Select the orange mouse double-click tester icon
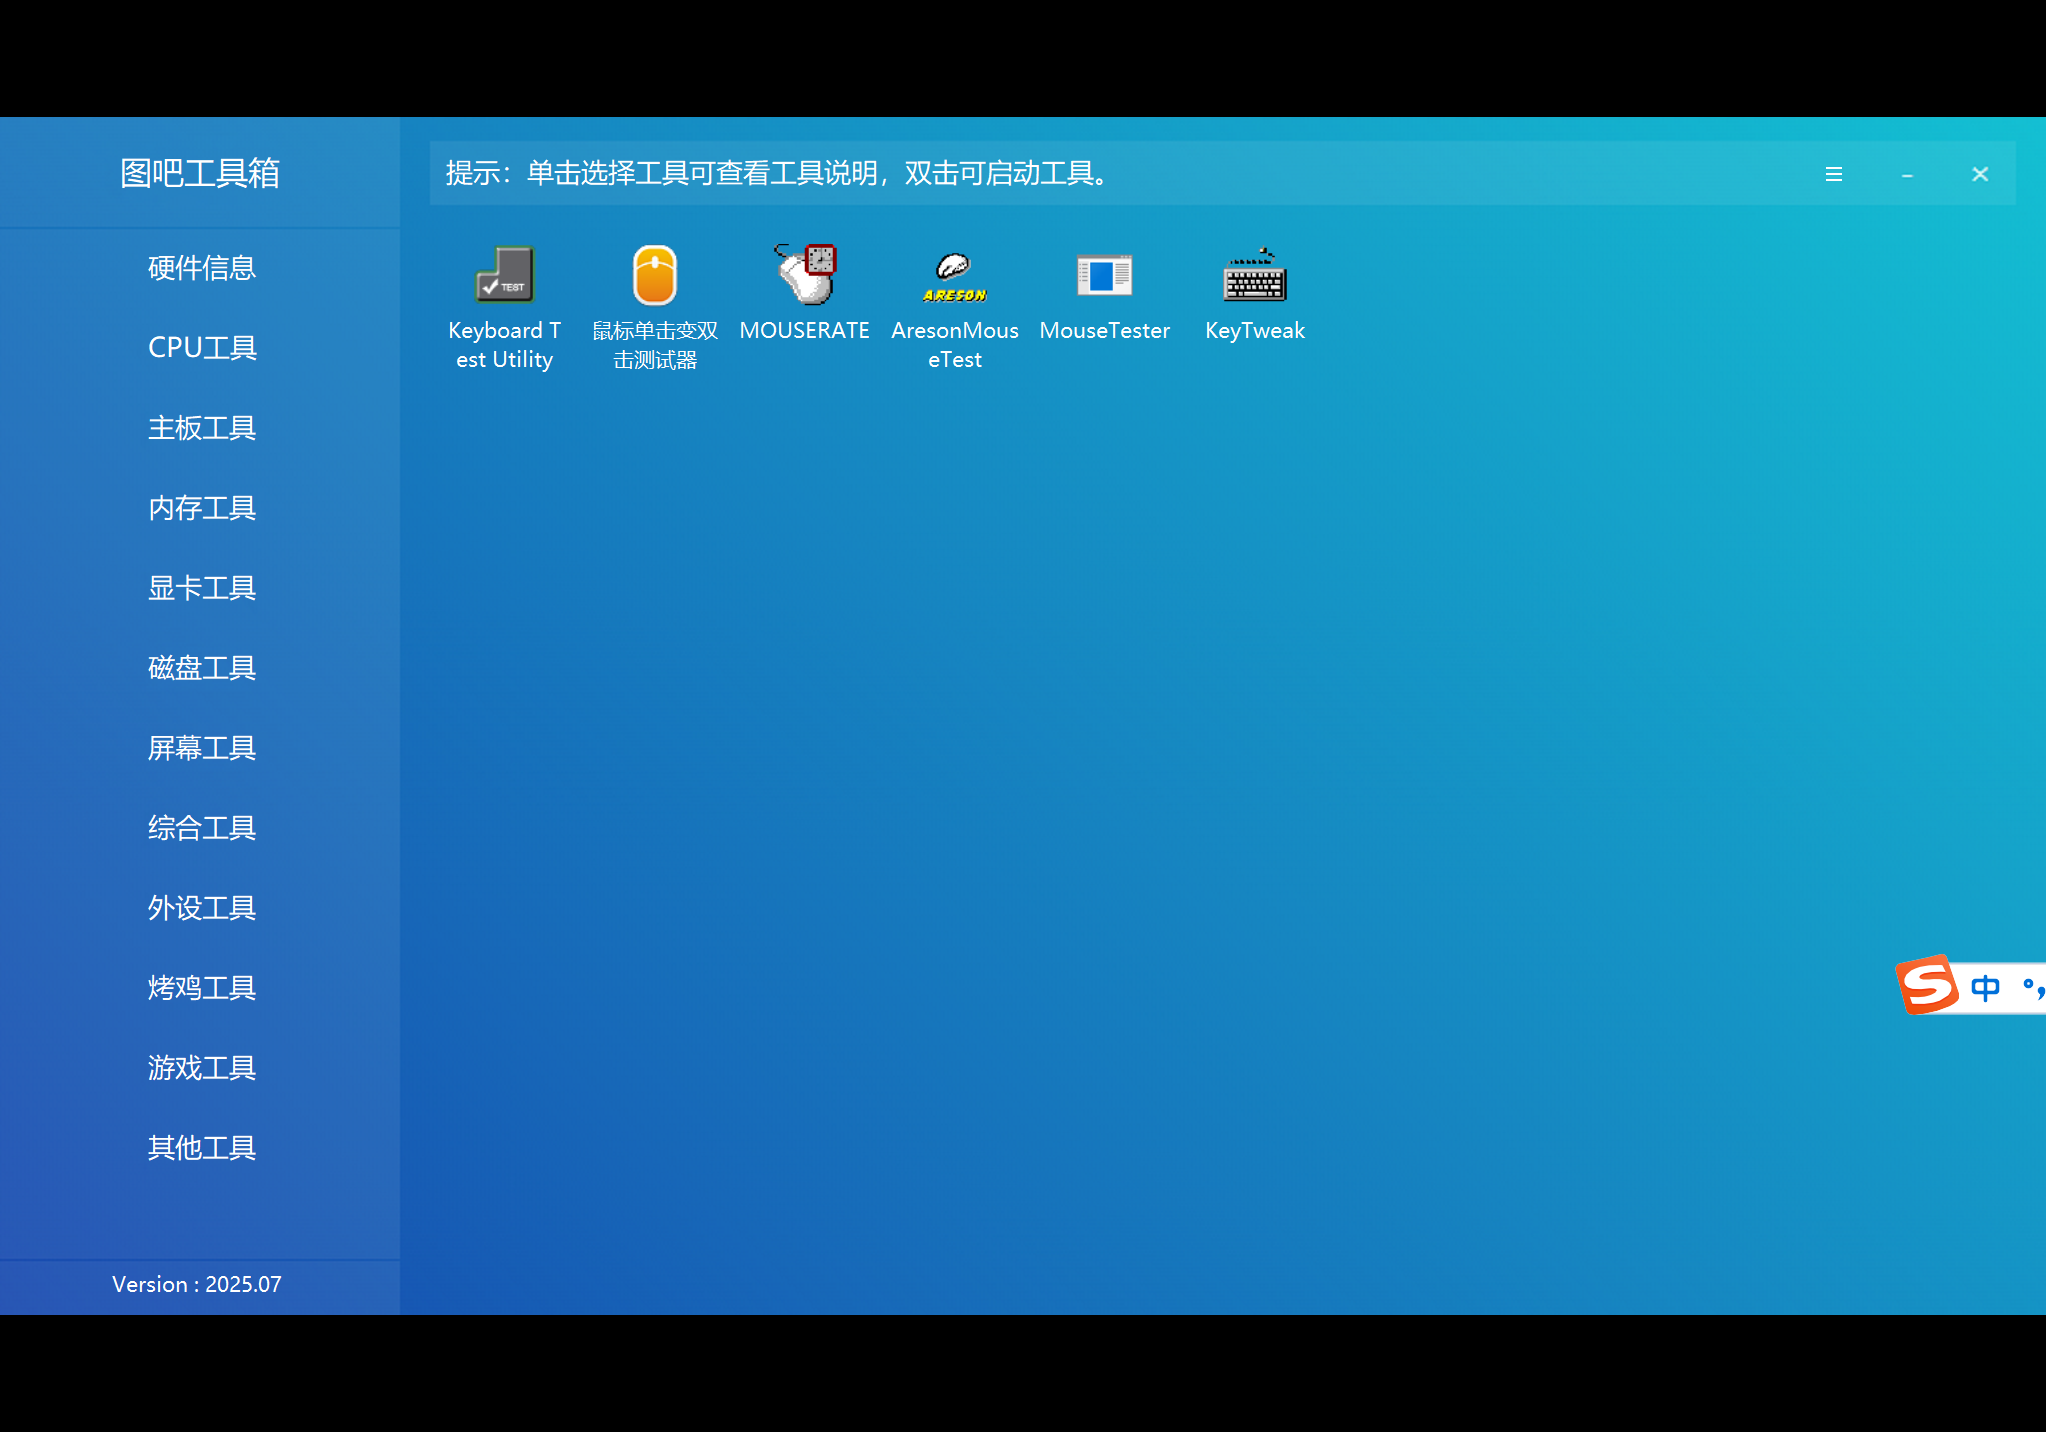The width and height of the screenshot is (2046, 1432). point(655,275)
